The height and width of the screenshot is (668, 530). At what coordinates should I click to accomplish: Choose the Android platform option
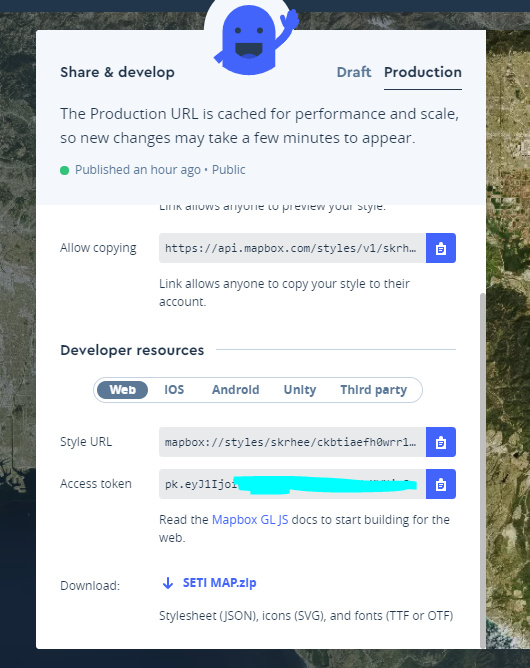pyautogui.click(x=236, y=390)
